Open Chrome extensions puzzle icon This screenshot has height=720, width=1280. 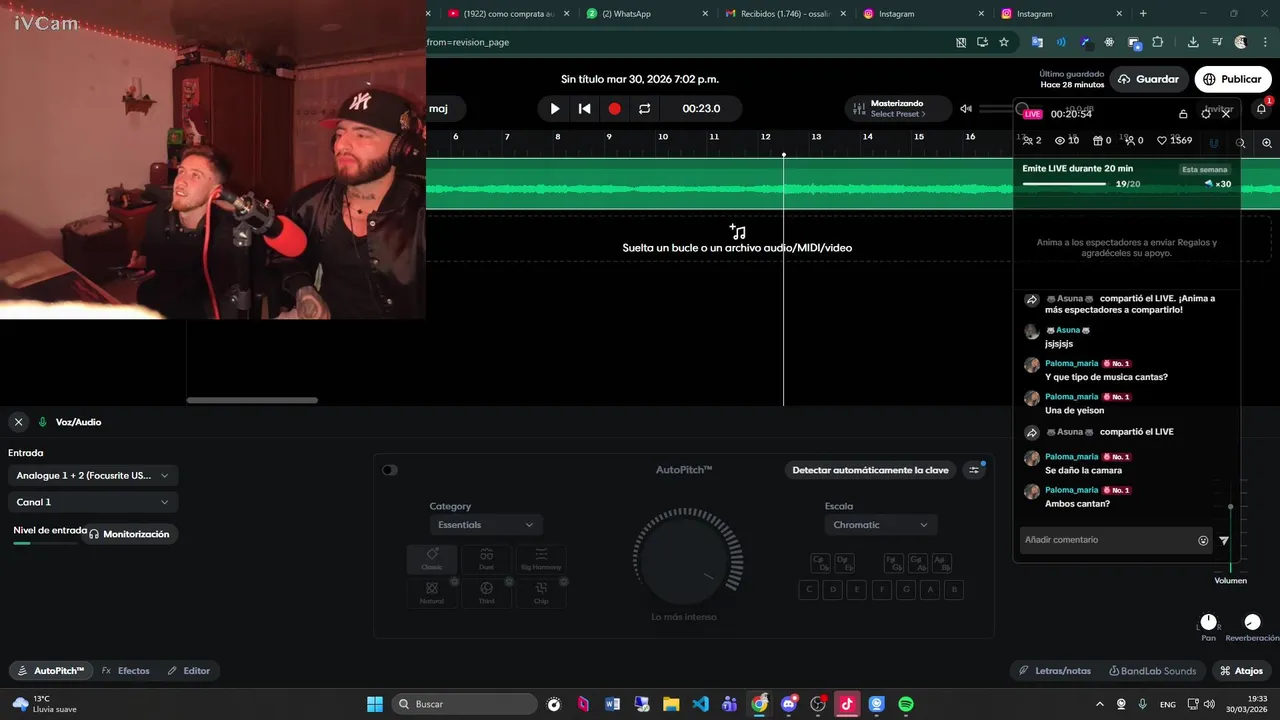tap(1158, 42)
